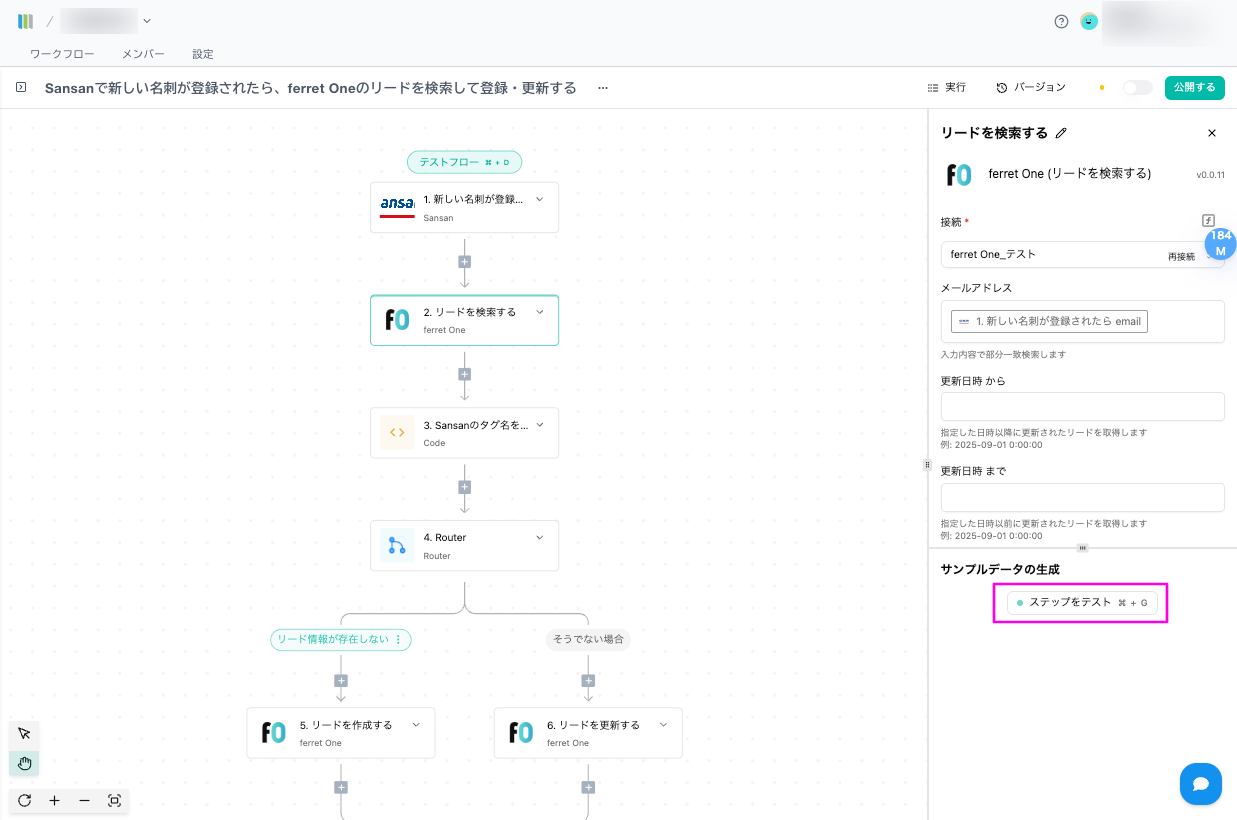Click the zoom in plus icon
Image resolution: width=1237 pixels, height=820 pixels.
pyautogui.click(x=54, y=801)
